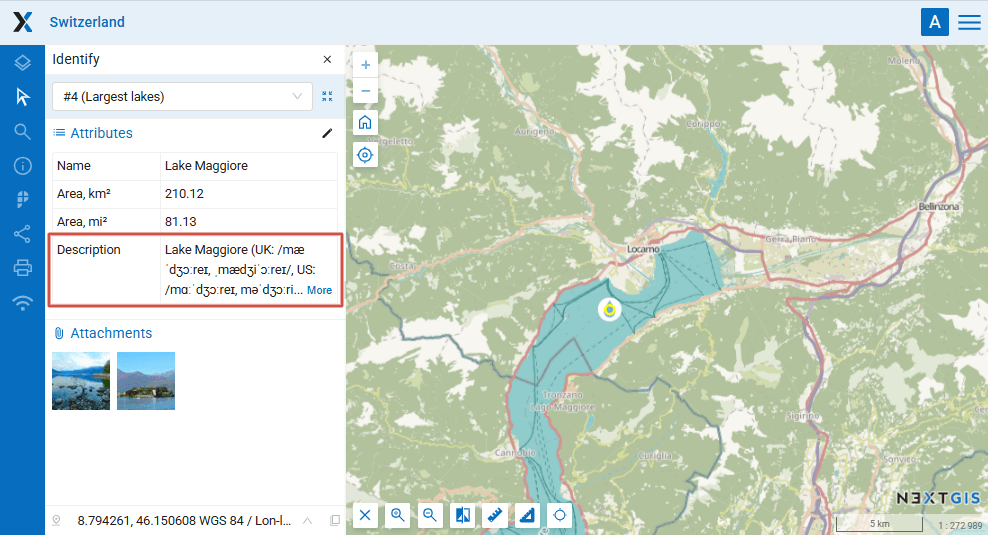Click the Attributes section header
The width and height of the screenshot is (988, 535).
click(101, 133)
